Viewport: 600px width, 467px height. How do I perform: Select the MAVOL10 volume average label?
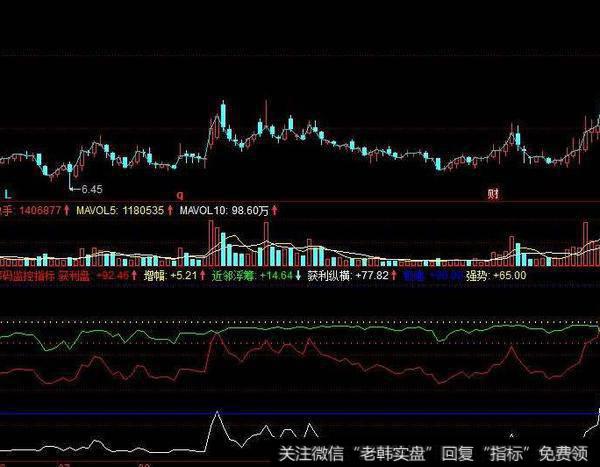[205, 211]
